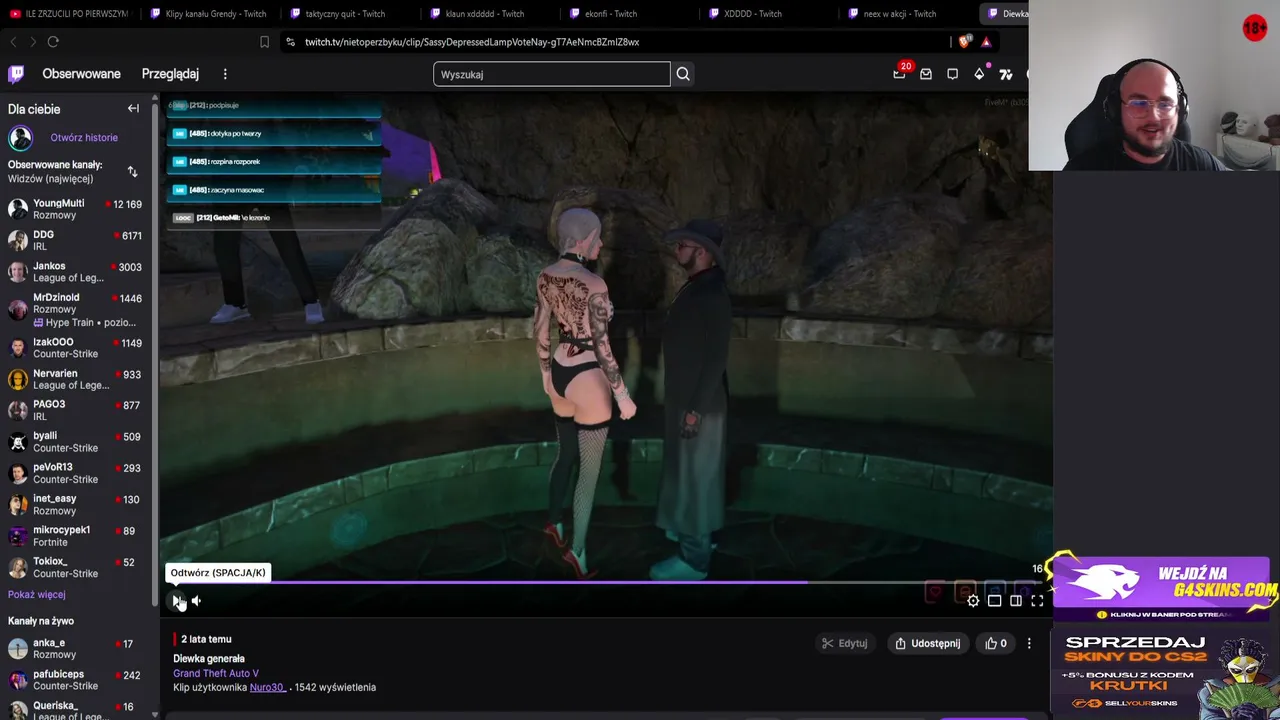Open pafubiceps live channel
The image size is (1280, 720).
75,680
